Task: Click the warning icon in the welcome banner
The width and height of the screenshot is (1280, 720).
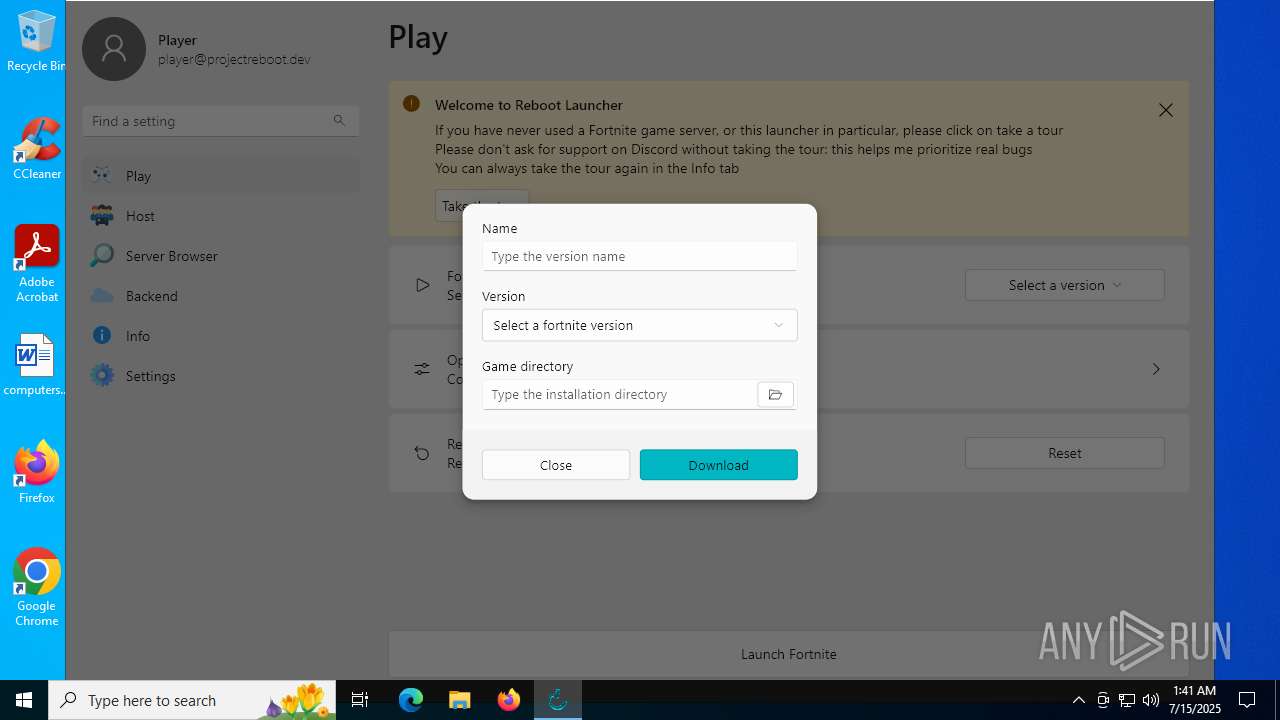Action: 411,104
